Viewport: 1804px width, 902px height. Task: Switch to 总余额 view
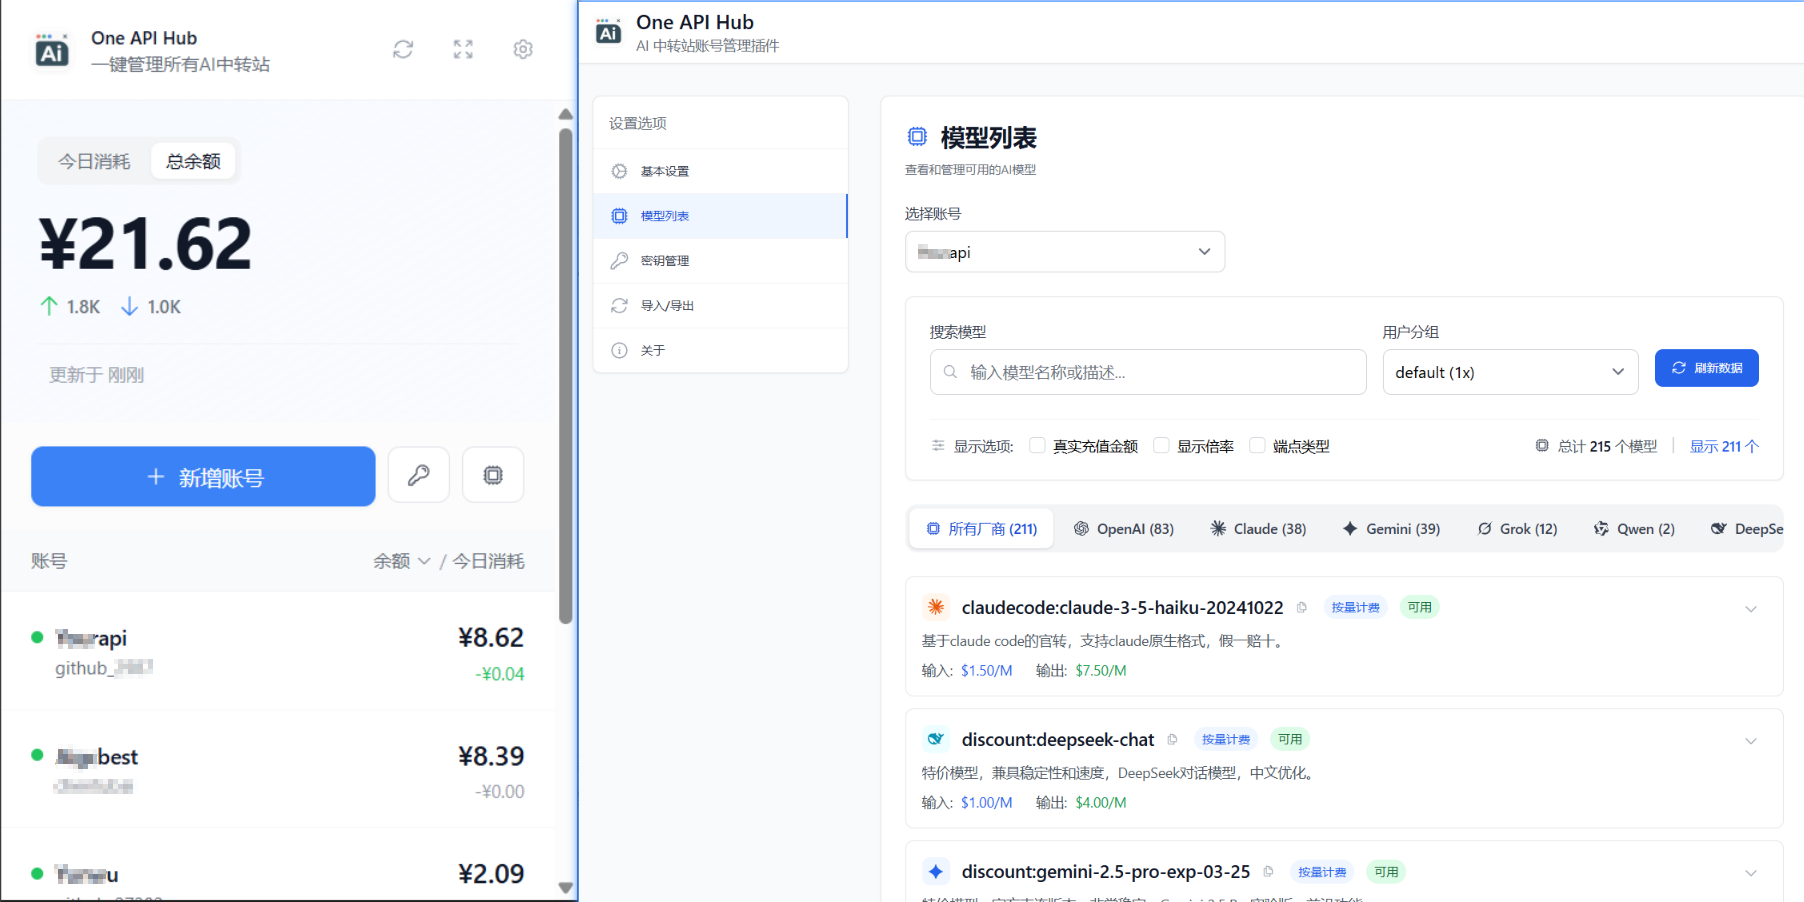coord(193,161)
